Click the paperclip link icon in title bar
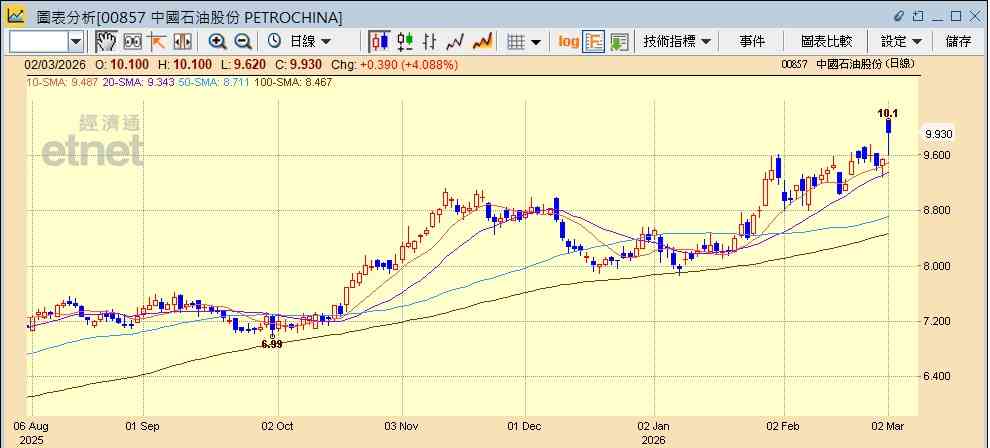 click(900, 16)
